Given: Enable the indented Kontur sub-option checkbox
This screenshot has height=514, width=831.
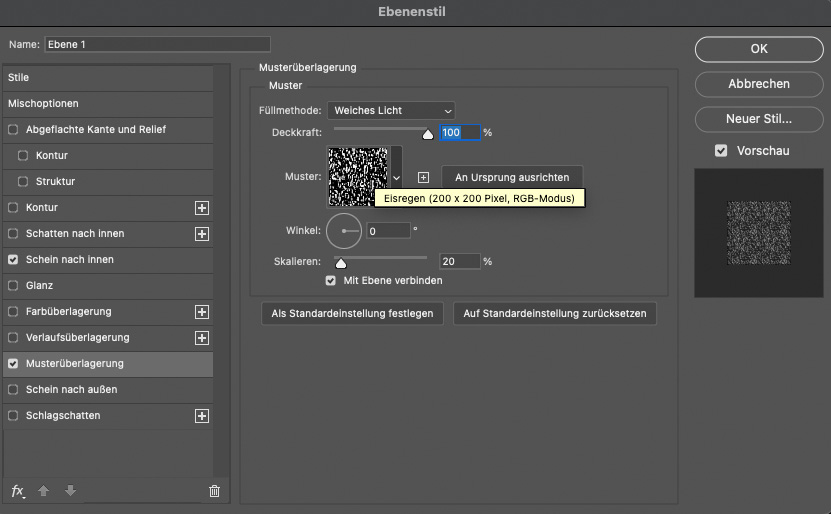Looking at the screenshot, I should pos(23,155).
